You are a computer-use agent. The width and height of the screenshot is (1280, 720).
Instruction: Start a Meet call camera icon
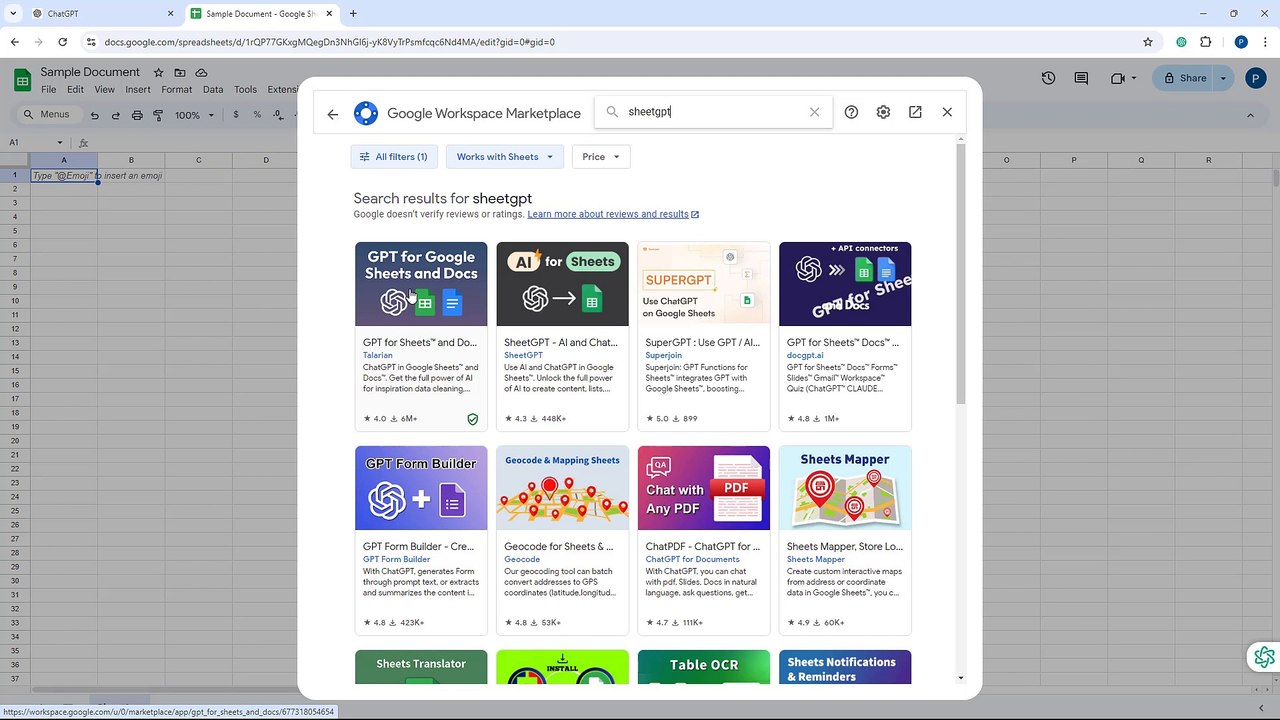(x=1118, y=78)
